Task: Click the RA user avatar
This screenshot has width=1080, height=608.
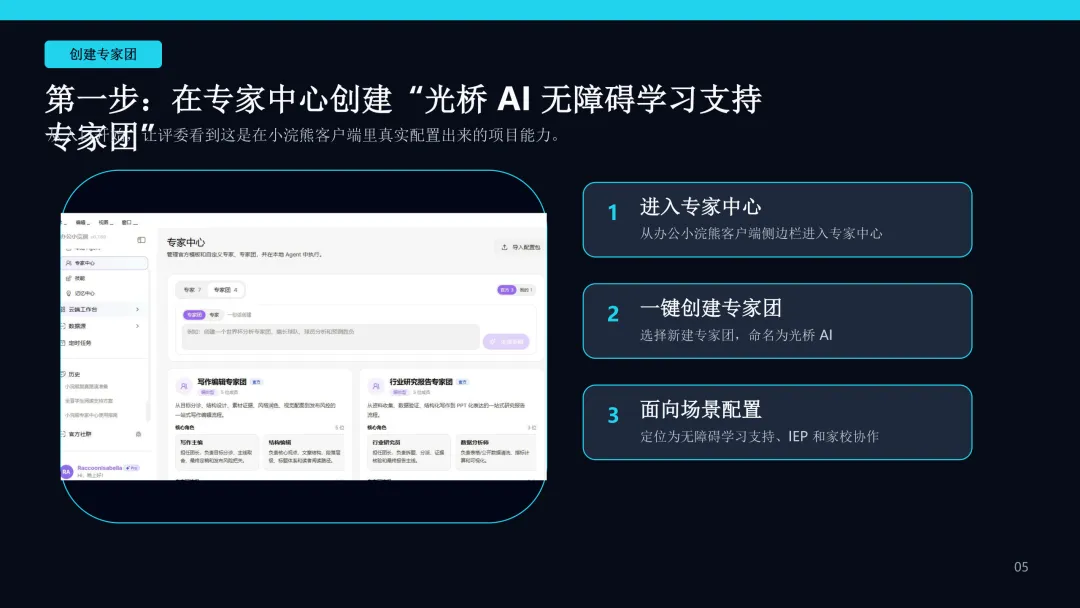Action: pos(67,472)
